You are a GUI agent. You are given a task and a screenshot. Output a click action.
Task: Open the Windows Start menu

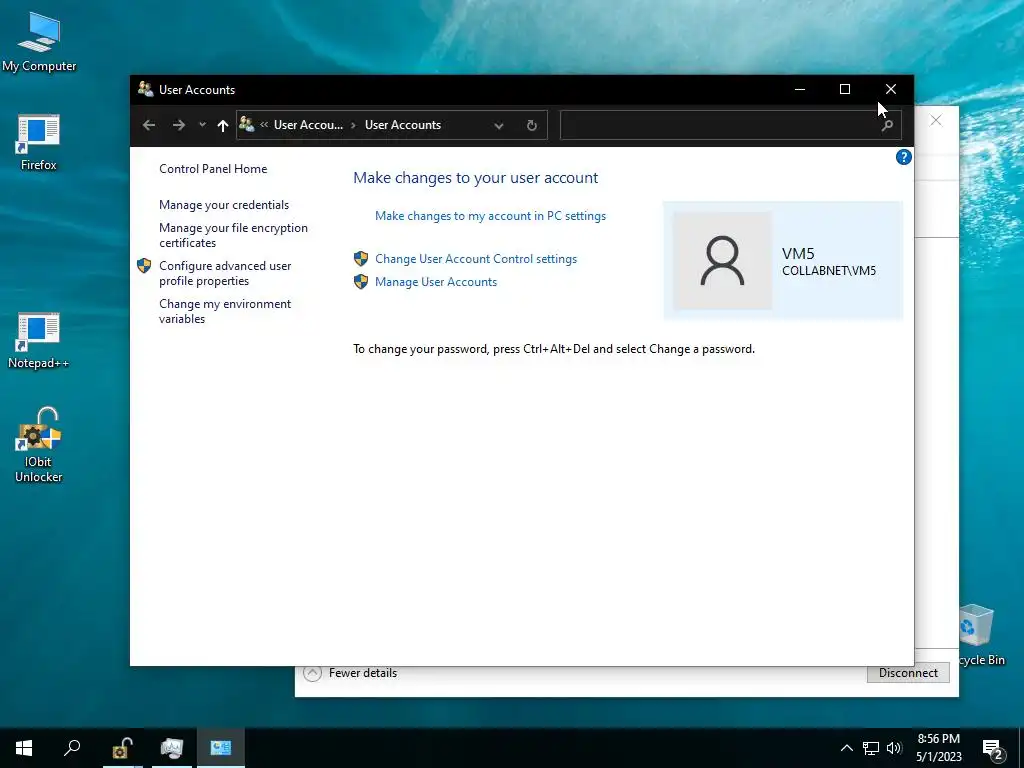[x=24, y=748]
